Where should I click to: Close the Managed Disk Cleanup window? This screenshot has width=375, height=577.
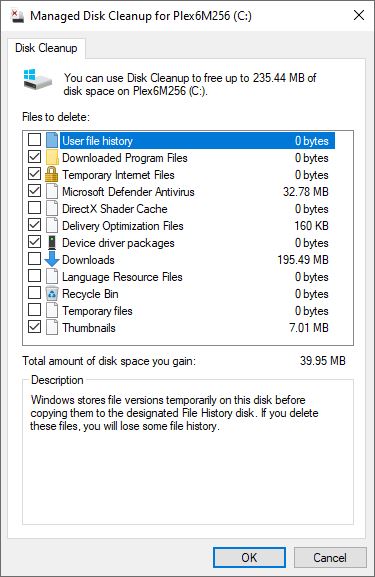(x=359, y=15)
